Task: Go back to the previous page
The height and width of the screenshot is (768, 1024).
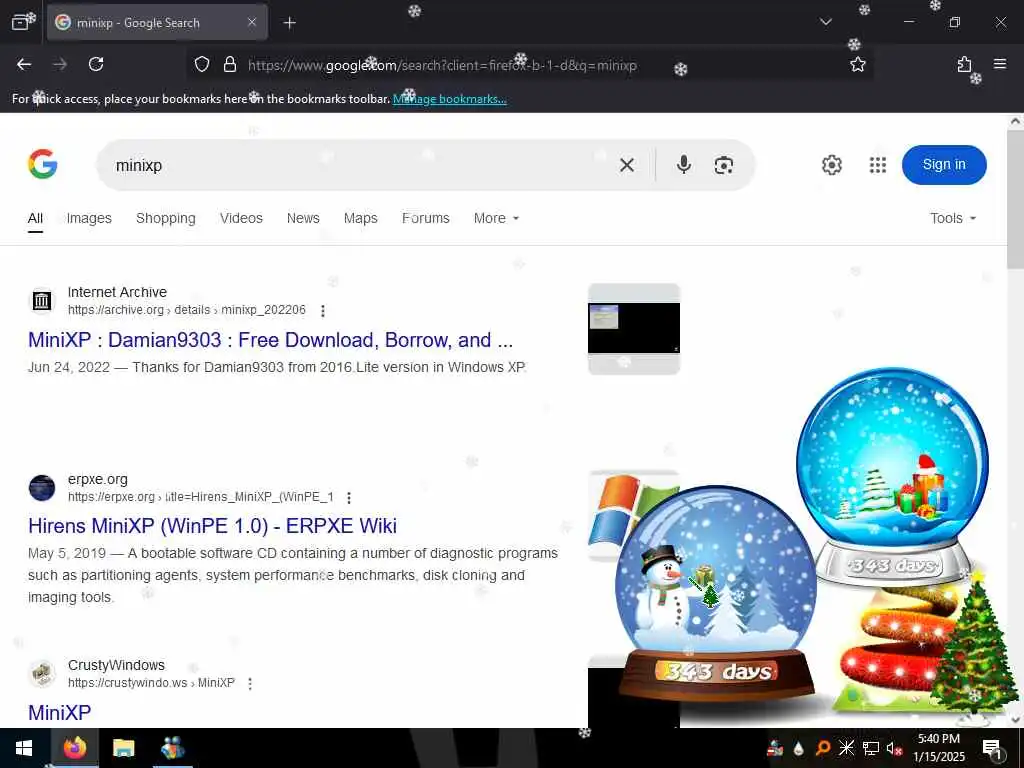Action: (24, 64)
